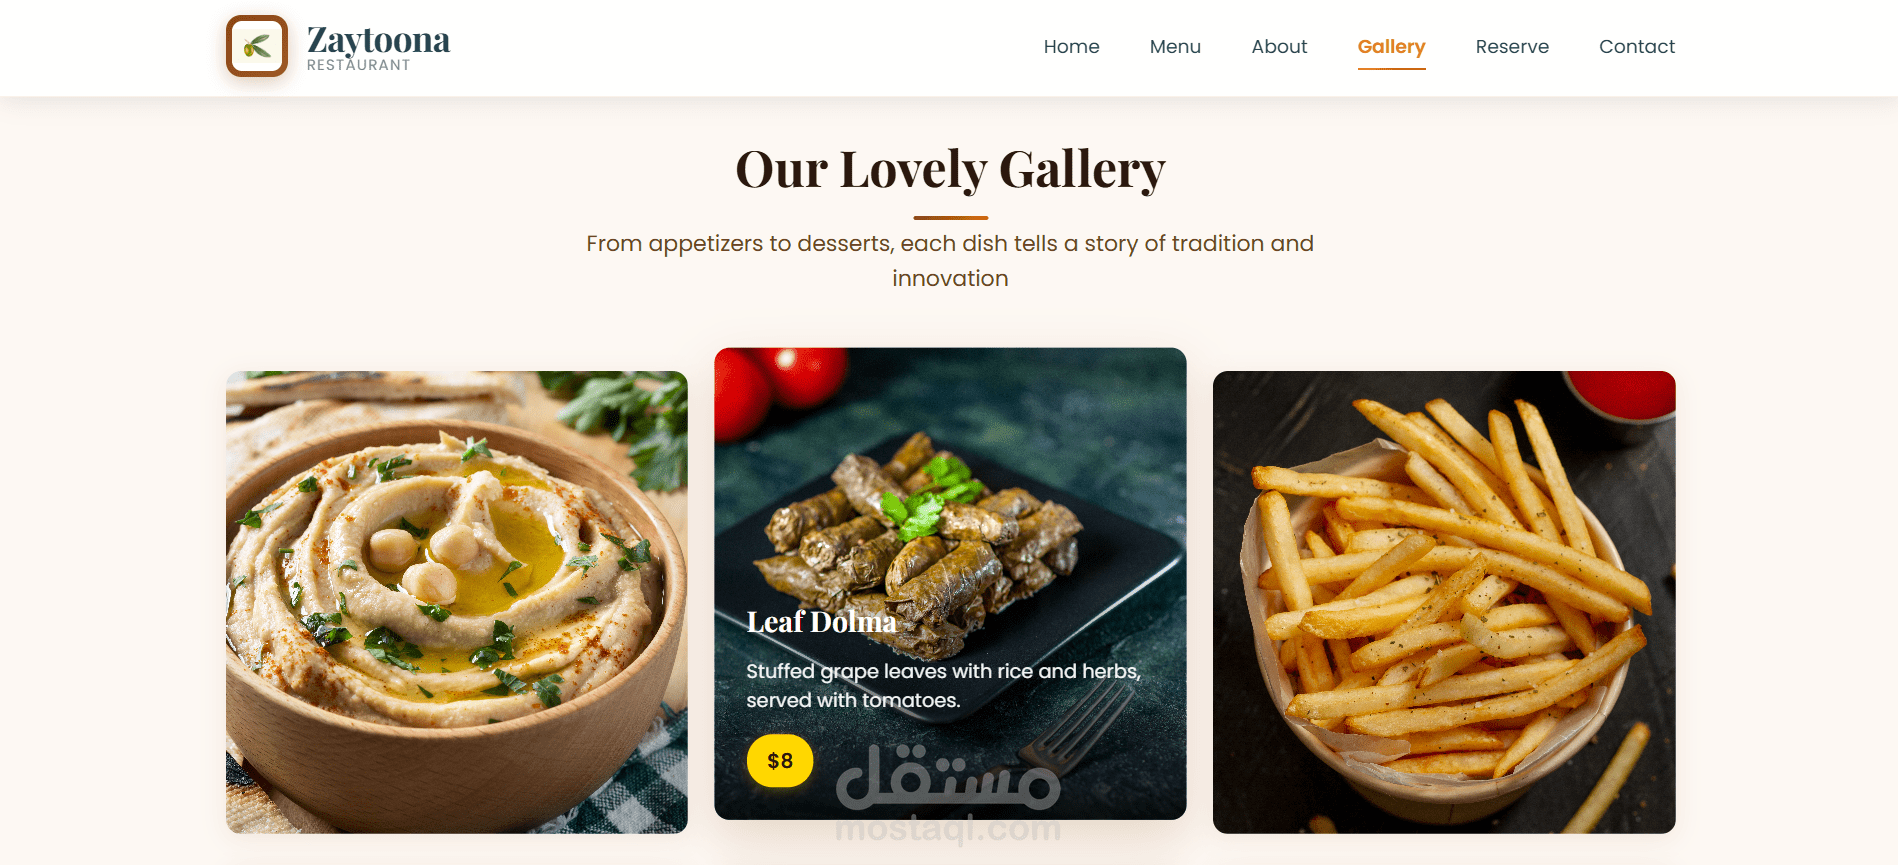Open the Home page
Screen dimensions: 1898x865
click(1071, 46)
